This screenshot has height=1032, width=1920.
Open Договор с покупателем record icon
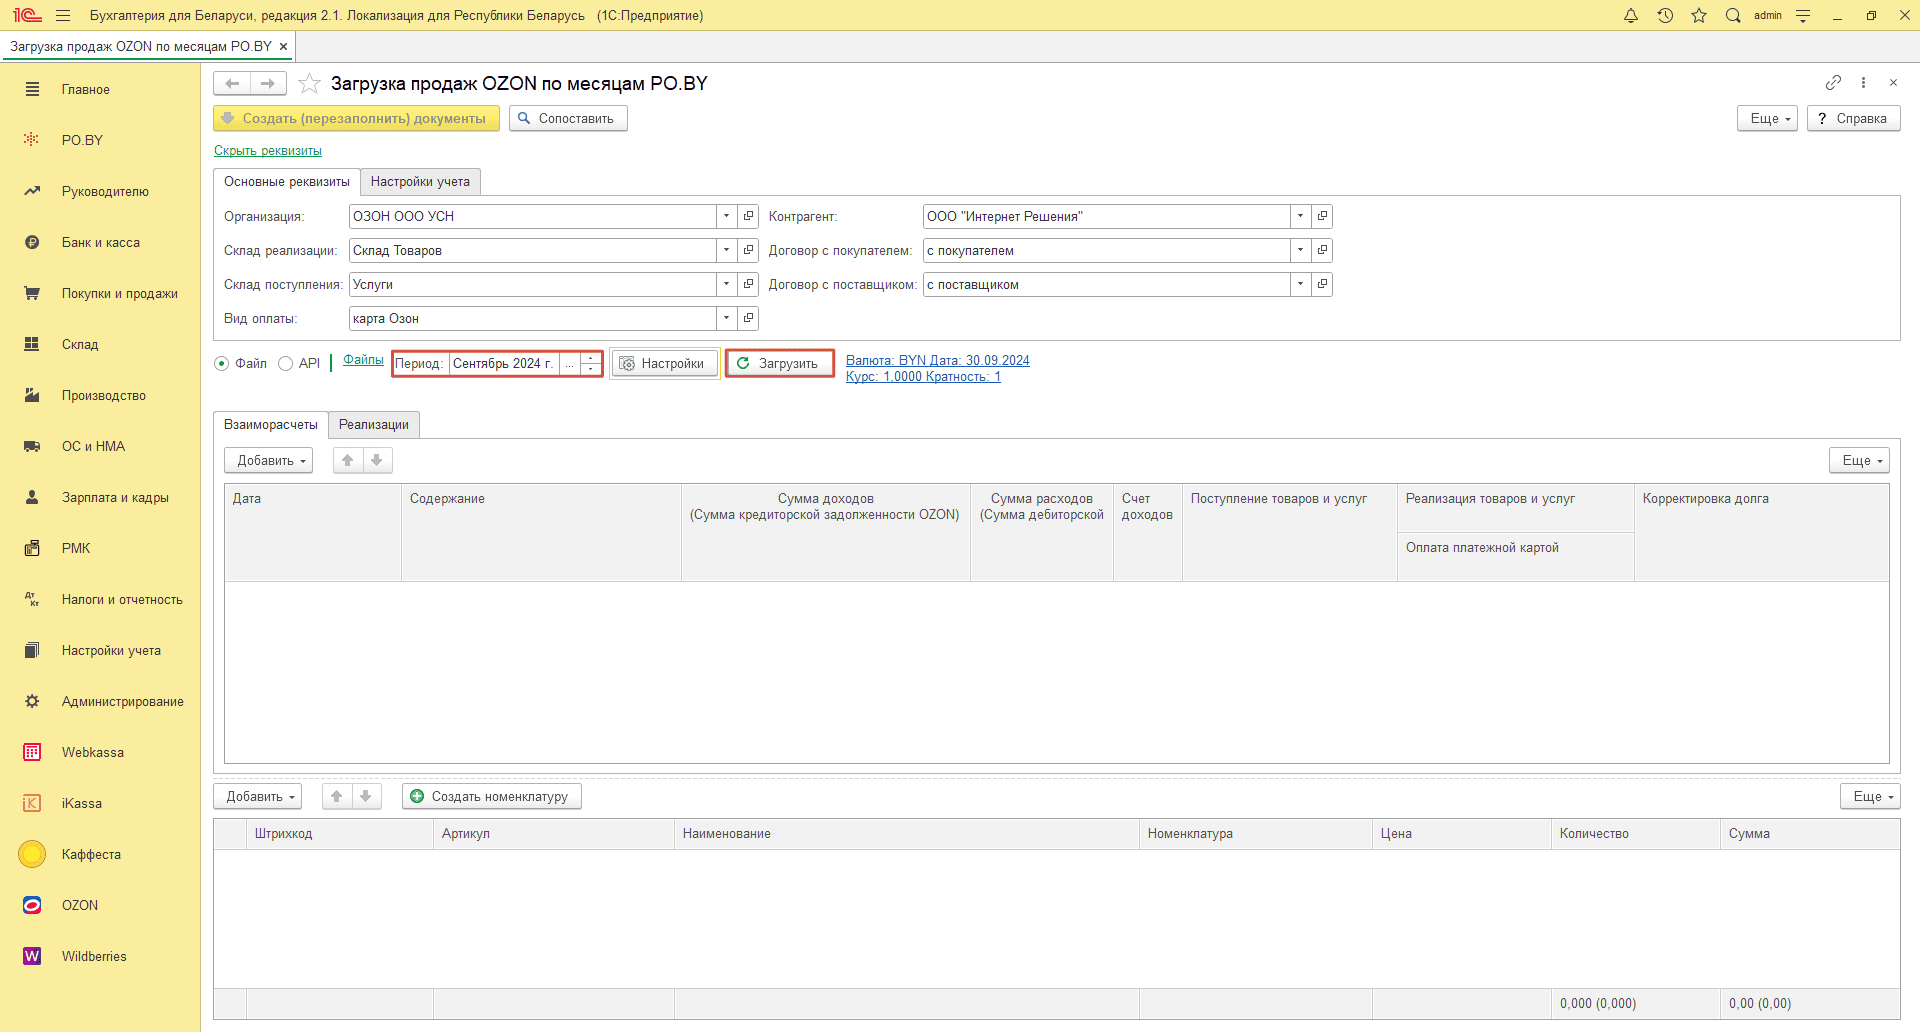click(1322, 250)
